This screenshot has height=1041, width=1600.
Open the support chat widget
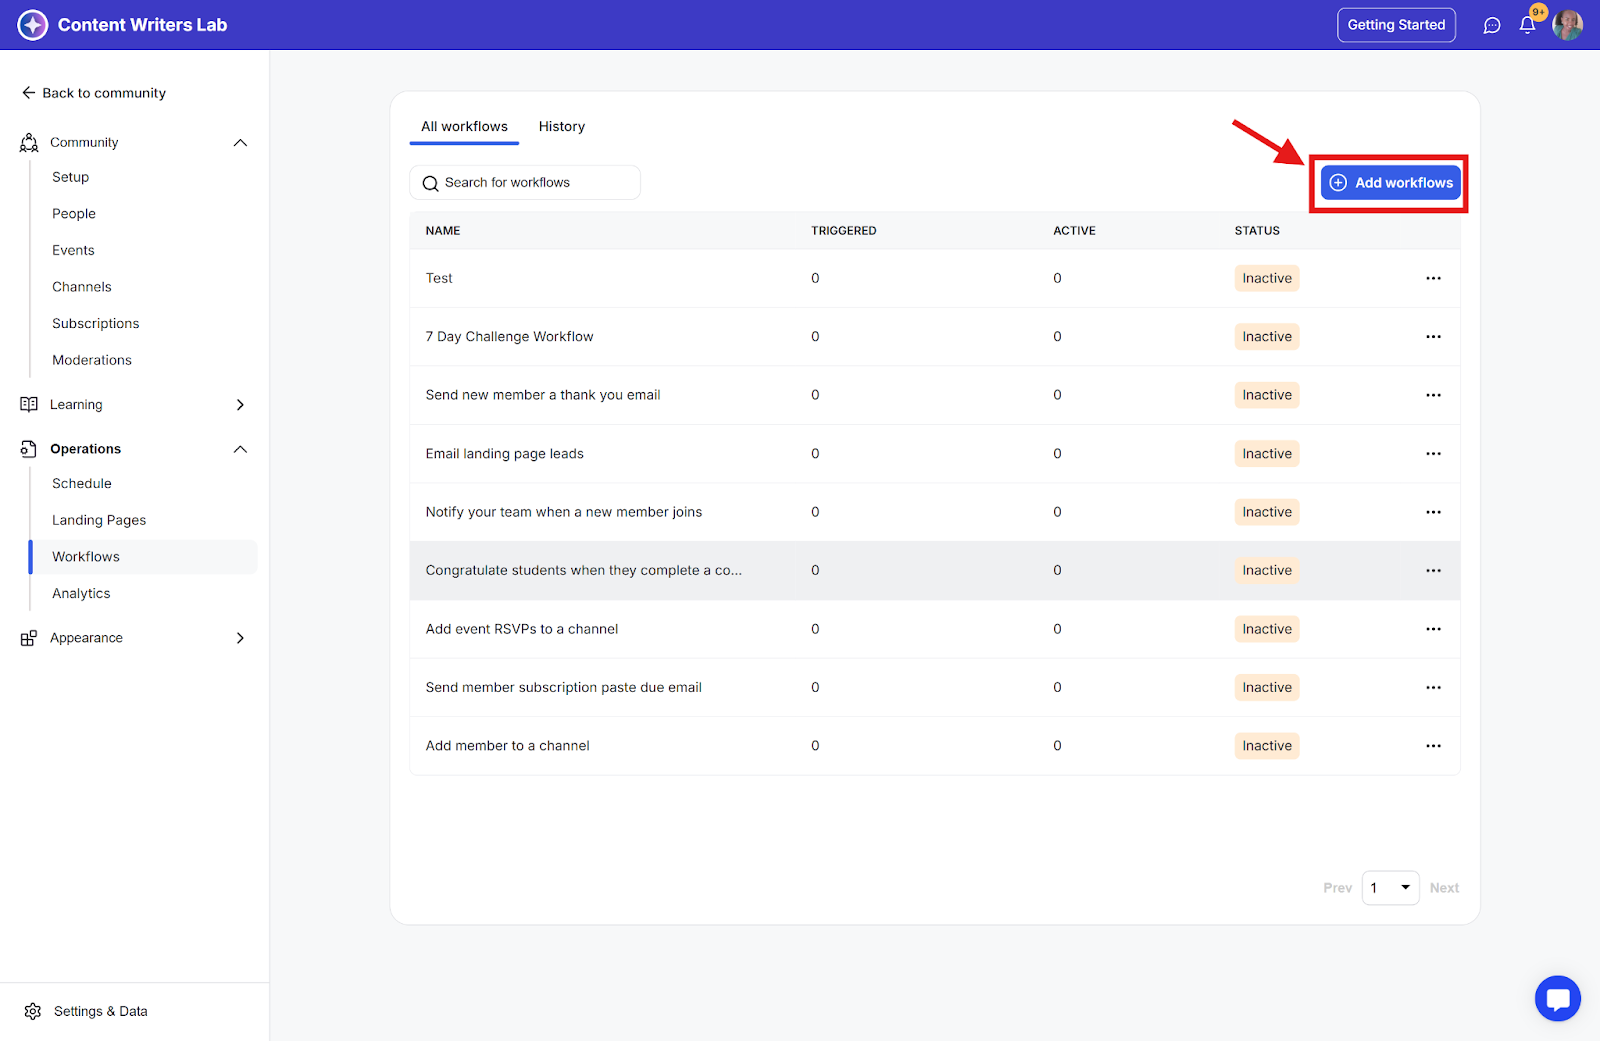pos(1557,998)
